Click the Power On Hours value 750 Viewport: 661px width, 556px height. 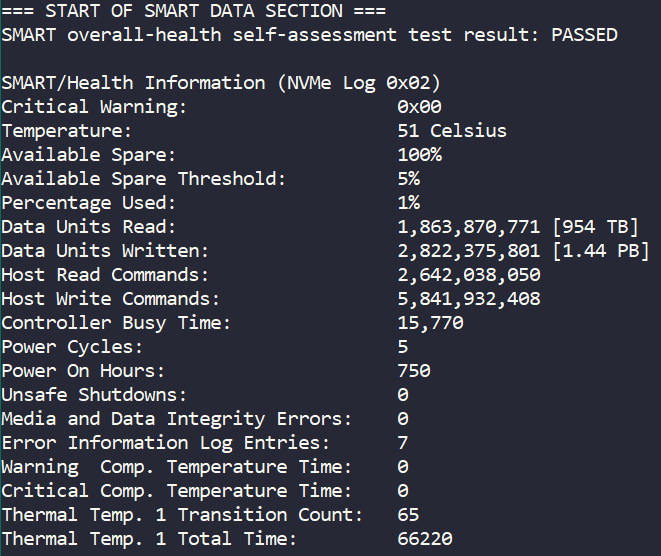coord(414,371)
